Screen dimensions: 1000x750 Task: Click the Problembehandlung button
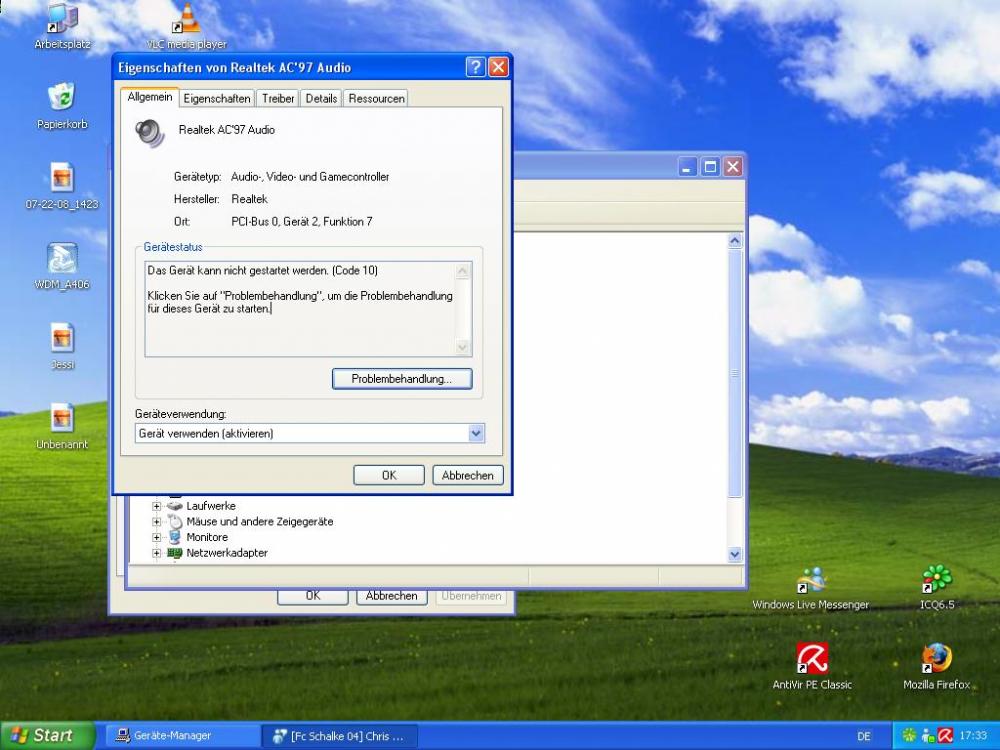click(x=401, y=379)
